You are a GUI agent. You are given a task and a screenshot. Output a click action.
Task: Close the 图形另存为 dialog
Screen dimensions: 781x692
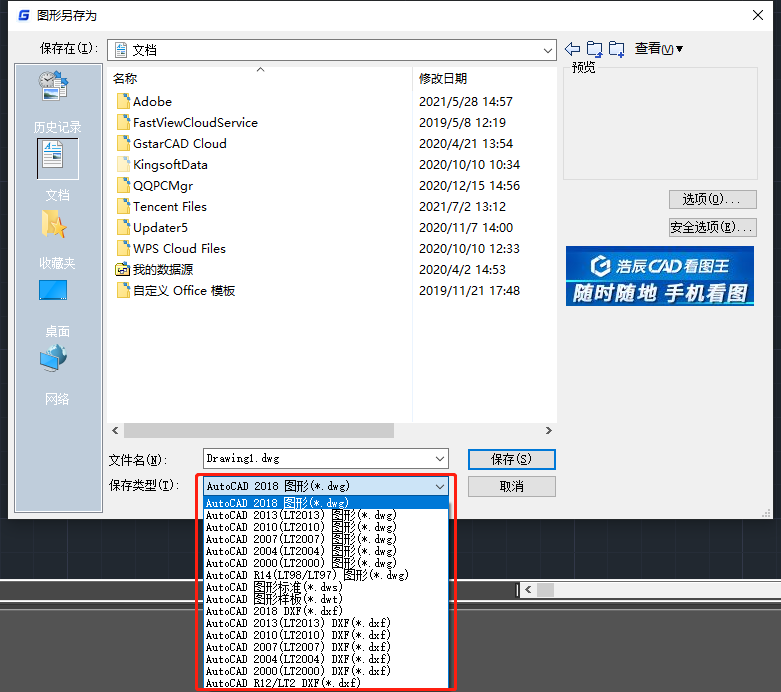[758, 15]
